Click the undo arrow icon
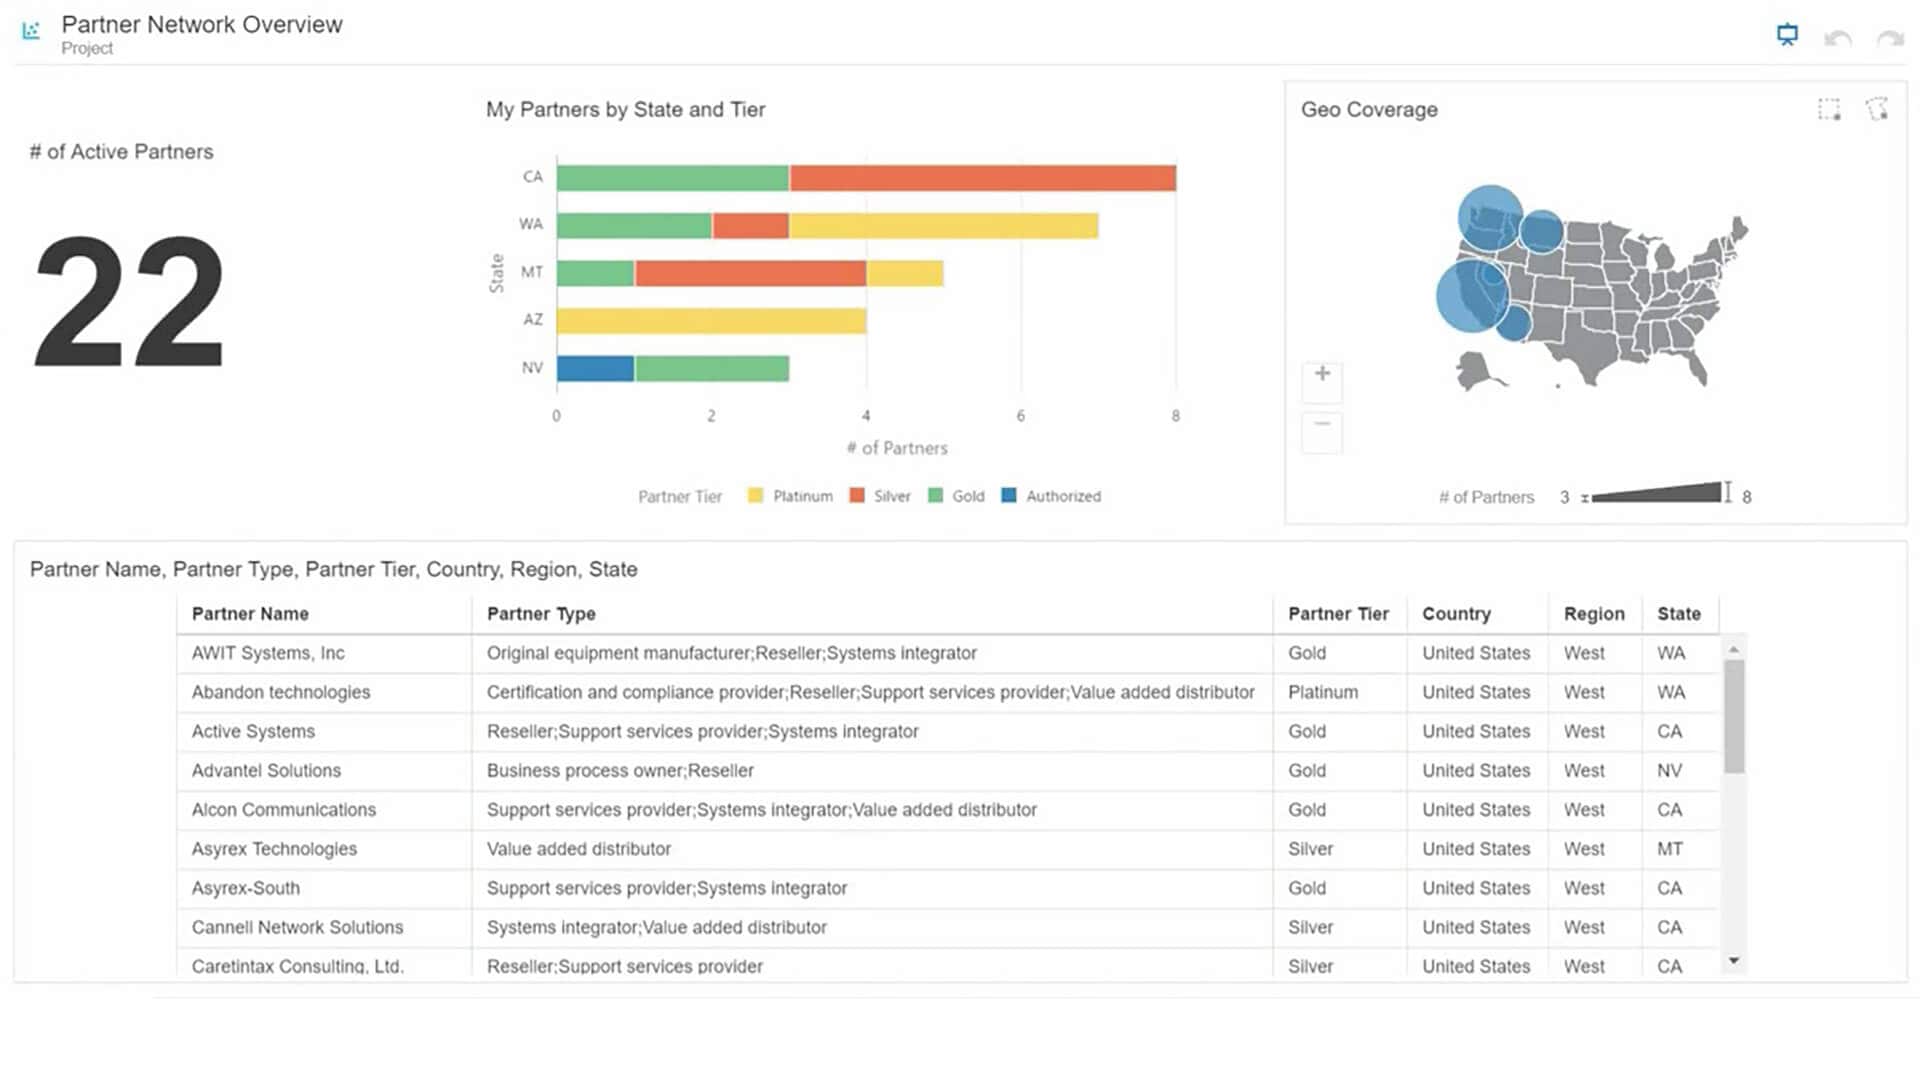Viewport: 1920px width, 1080px height. tap(1838, 38)
